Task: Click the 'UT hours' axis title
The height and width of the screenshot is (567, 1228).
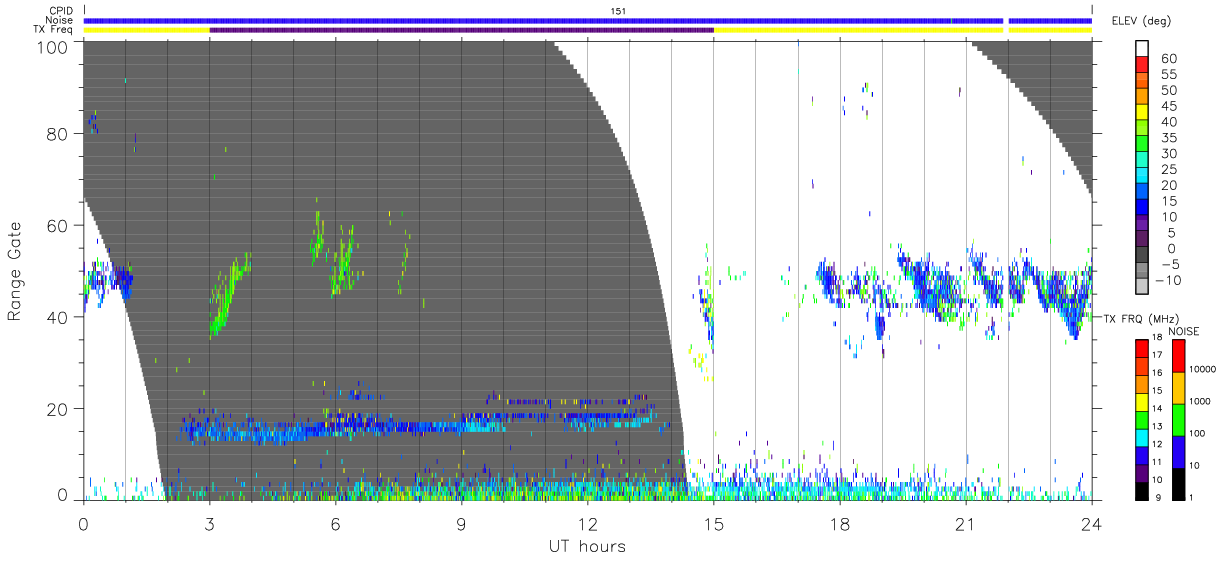Action: click(587, 546)
